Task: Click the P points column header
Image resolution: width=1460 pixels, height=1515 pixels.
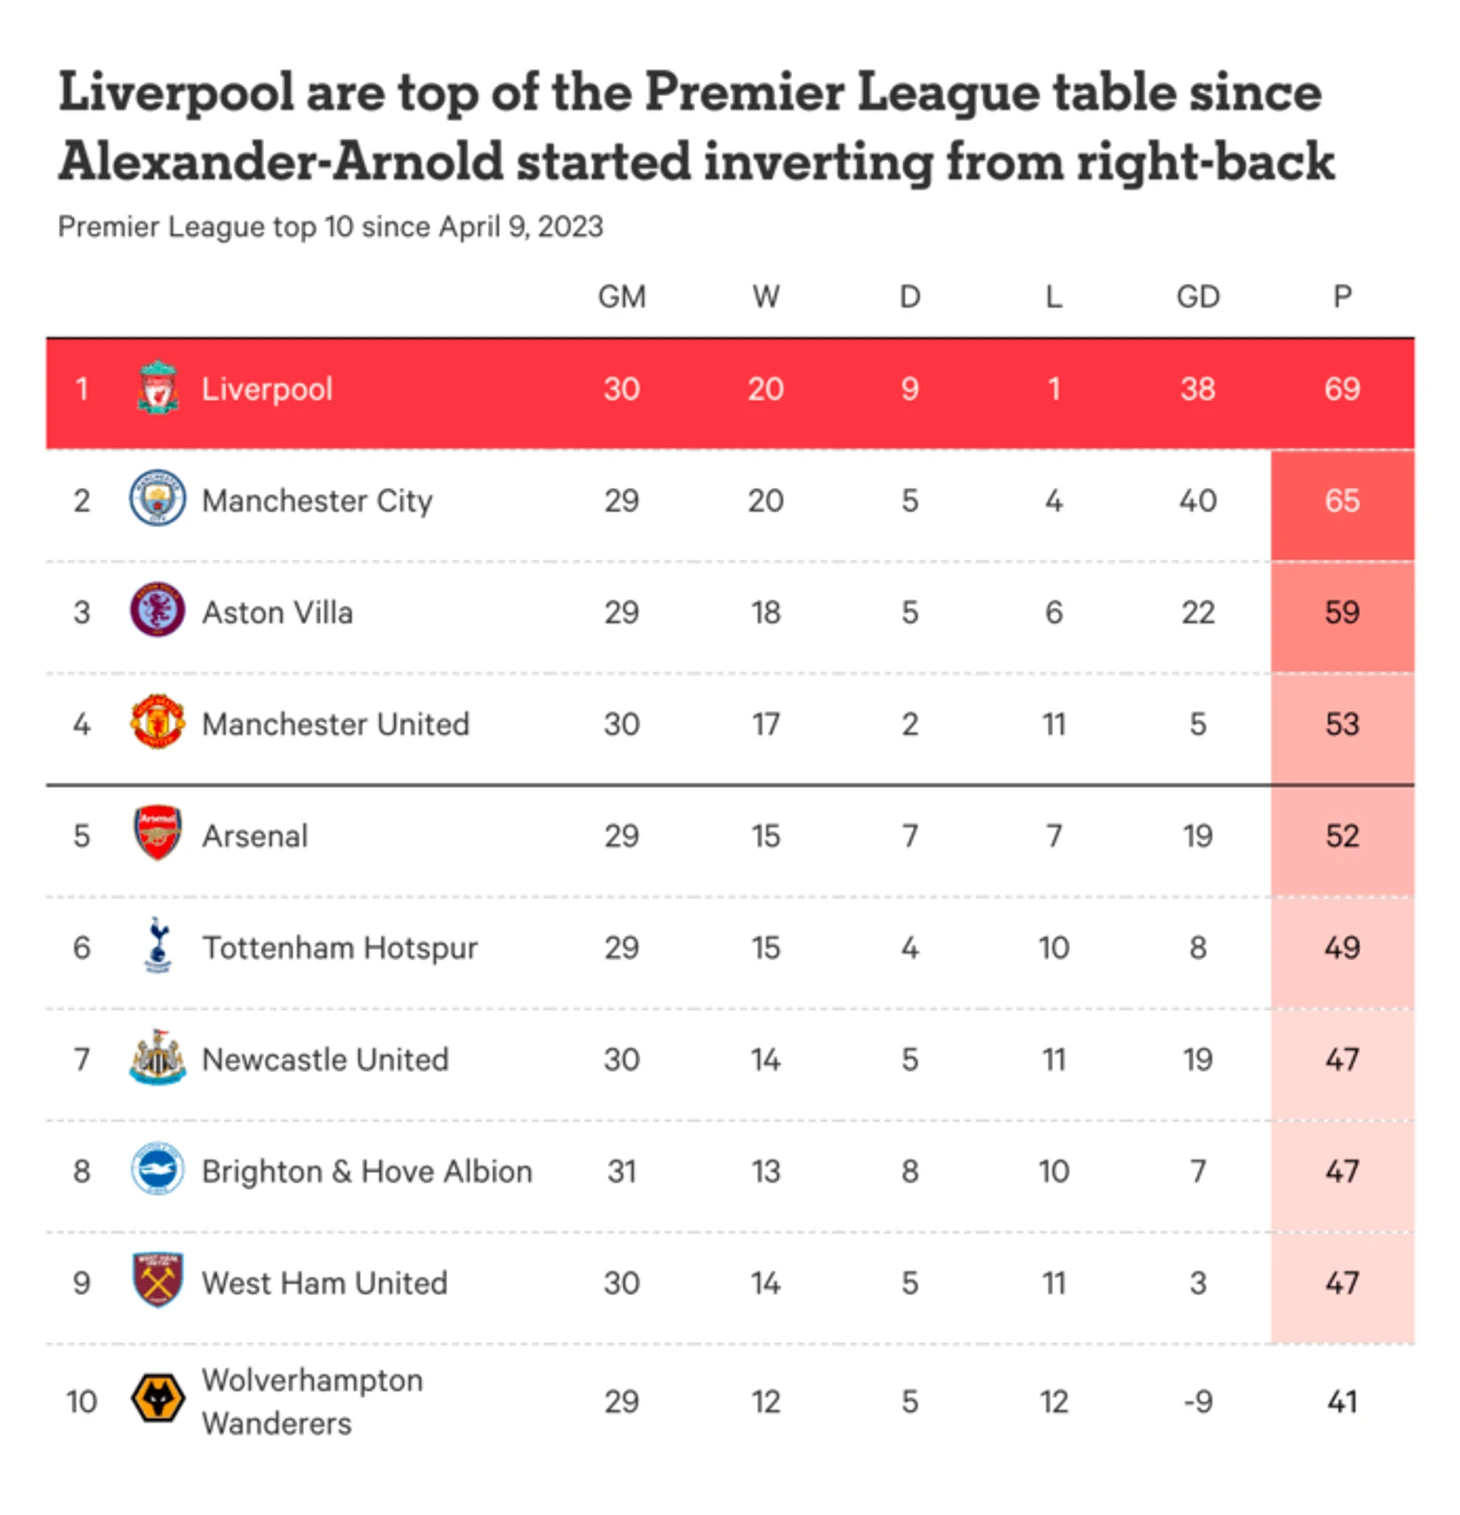Action: tap(1341, 297)
